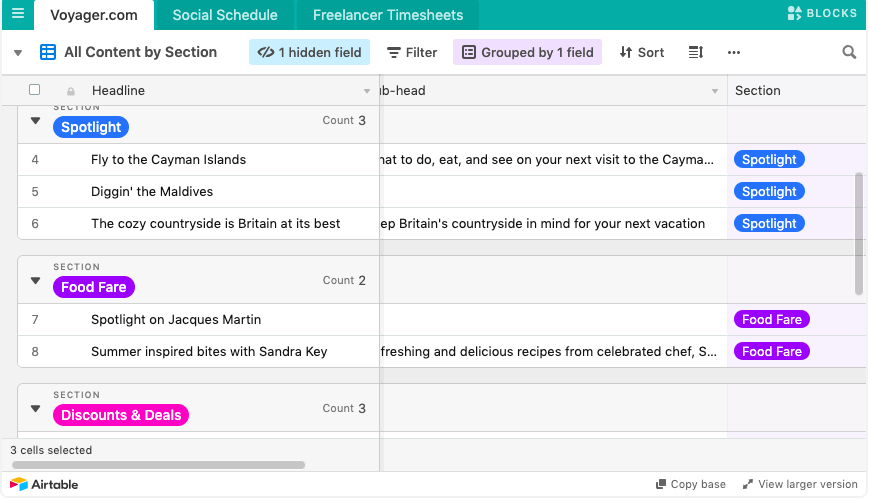Screen dimensions: 870x502
Task: Open the views list dropdown arrow
Action: (x=18, y=52)
